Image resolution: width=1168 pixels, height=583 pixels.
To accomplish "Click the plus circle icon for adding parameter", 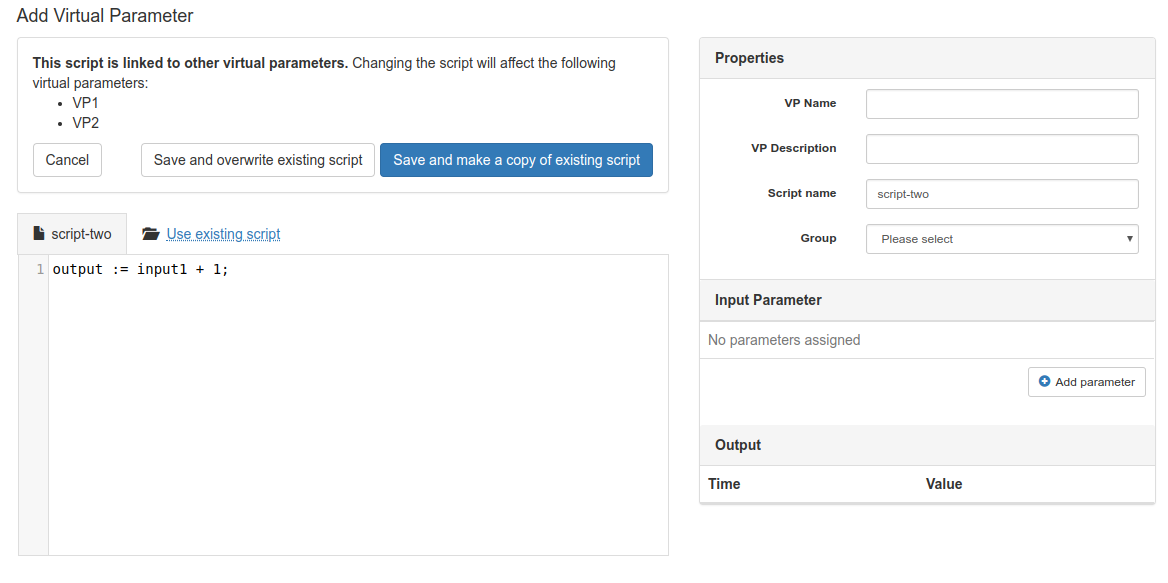I will 1044,382.
